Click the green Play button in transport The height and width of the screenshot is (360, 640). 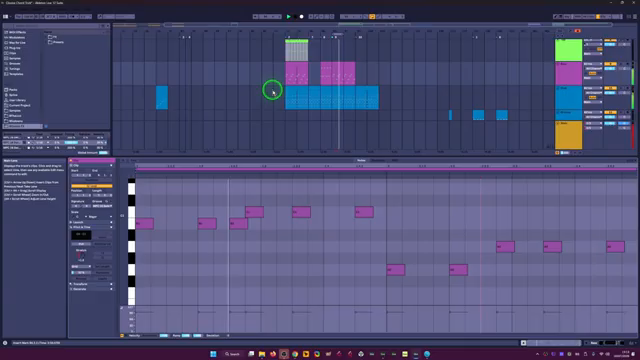click(289, 17)
